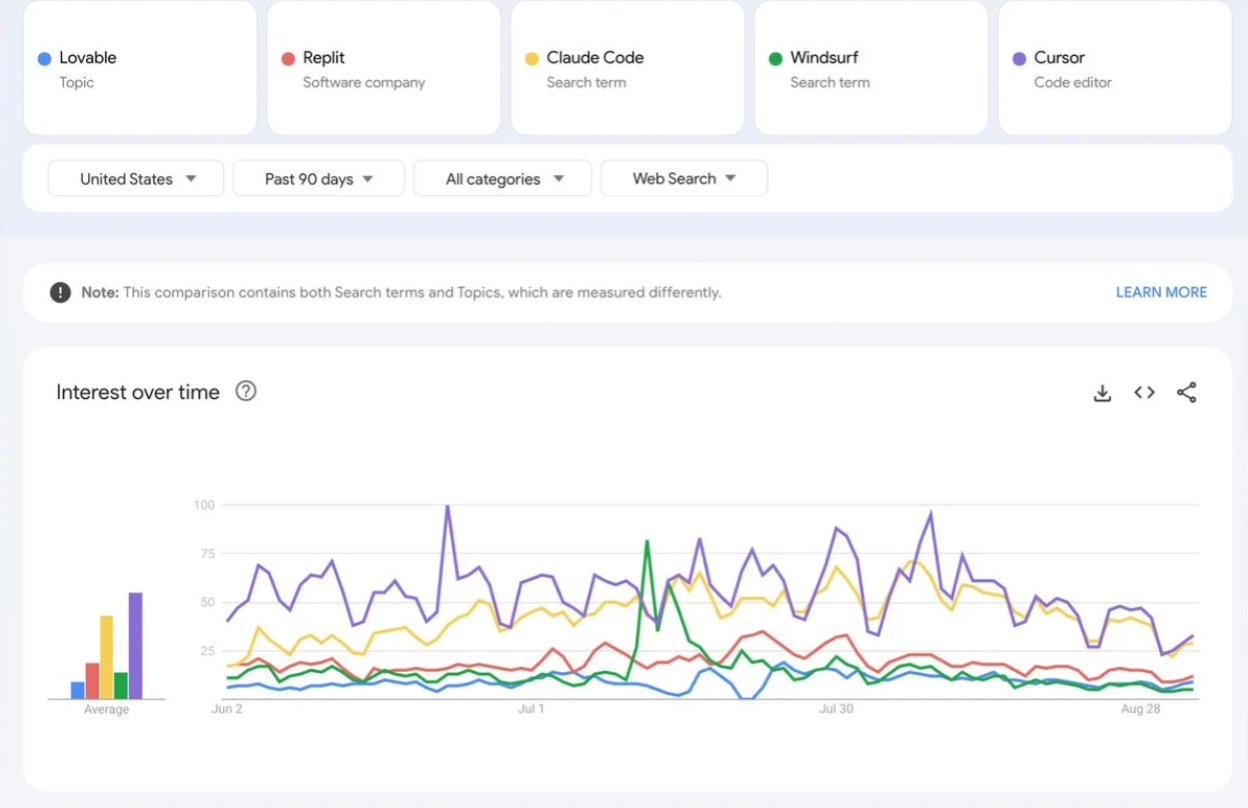Click the Average label under bars

[106, 710]
